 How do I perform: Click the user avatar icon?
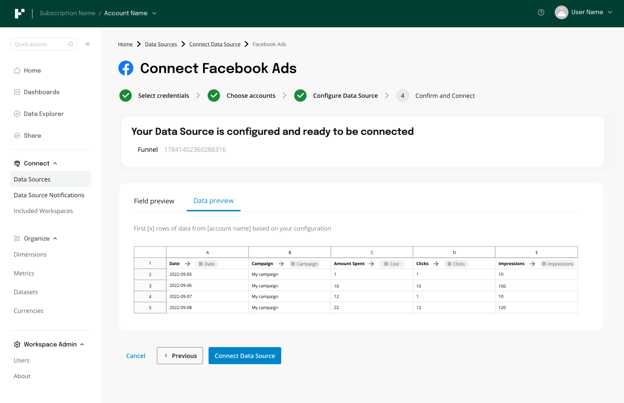click(561, 13)
